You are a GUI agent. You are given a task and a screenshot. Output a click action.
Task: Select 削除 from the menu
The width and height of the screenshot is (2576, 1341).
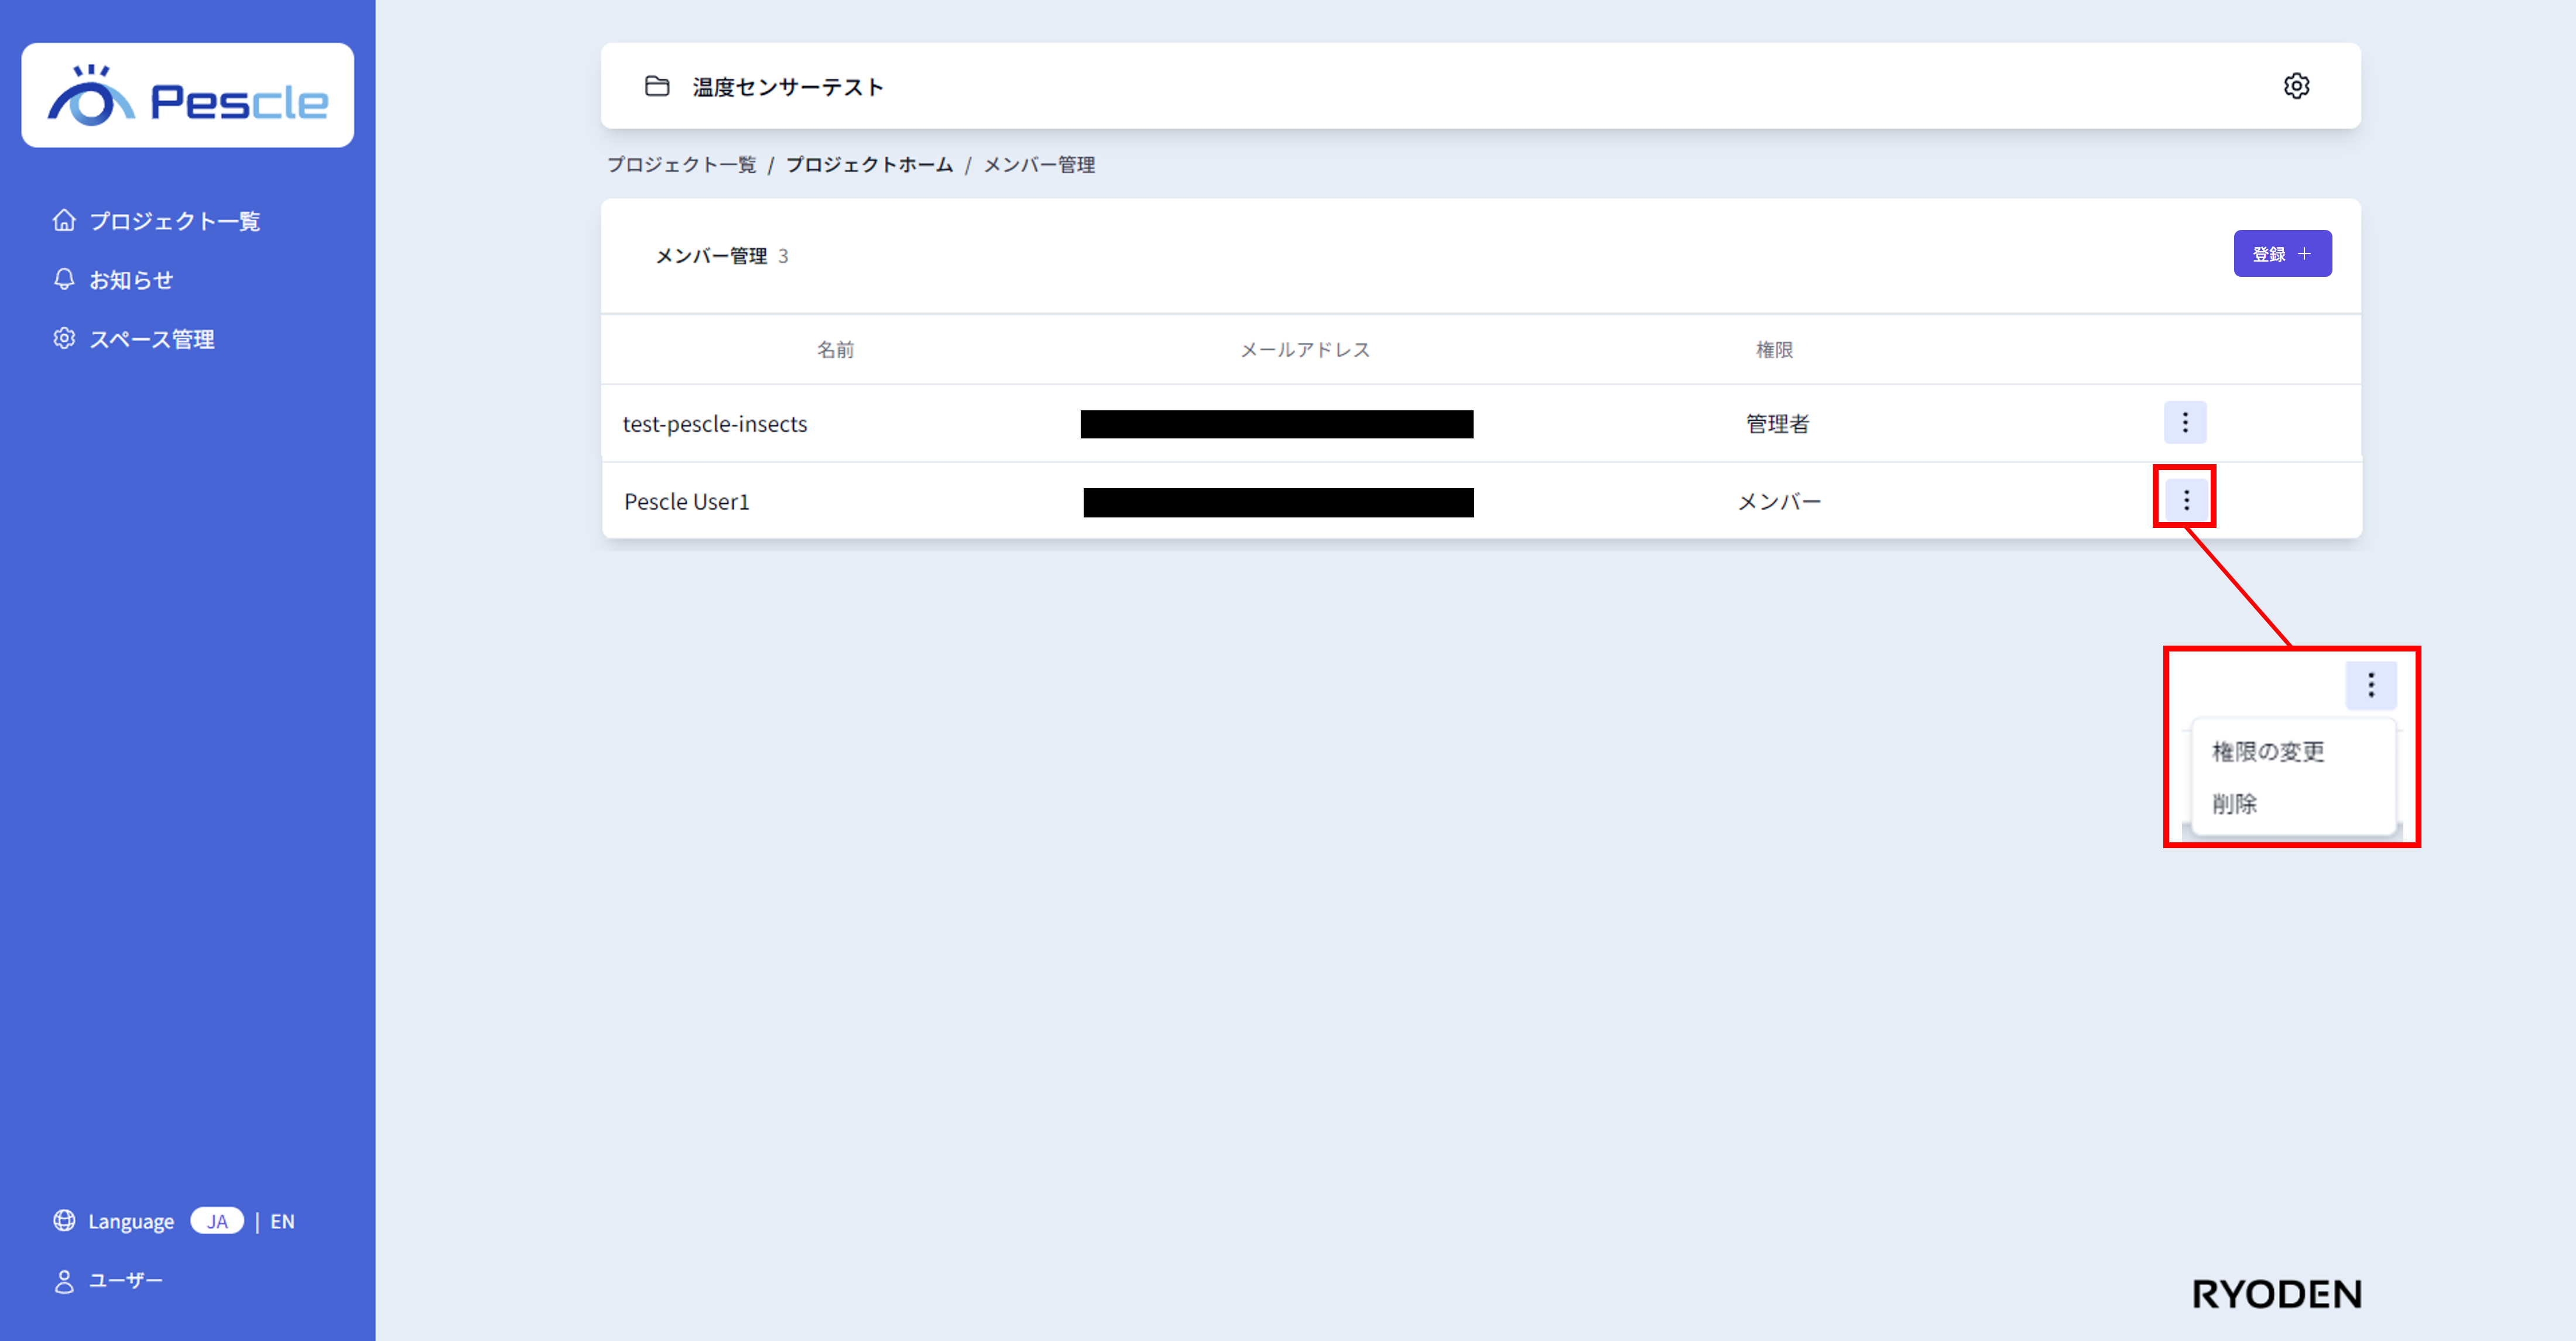[2234, 803]
